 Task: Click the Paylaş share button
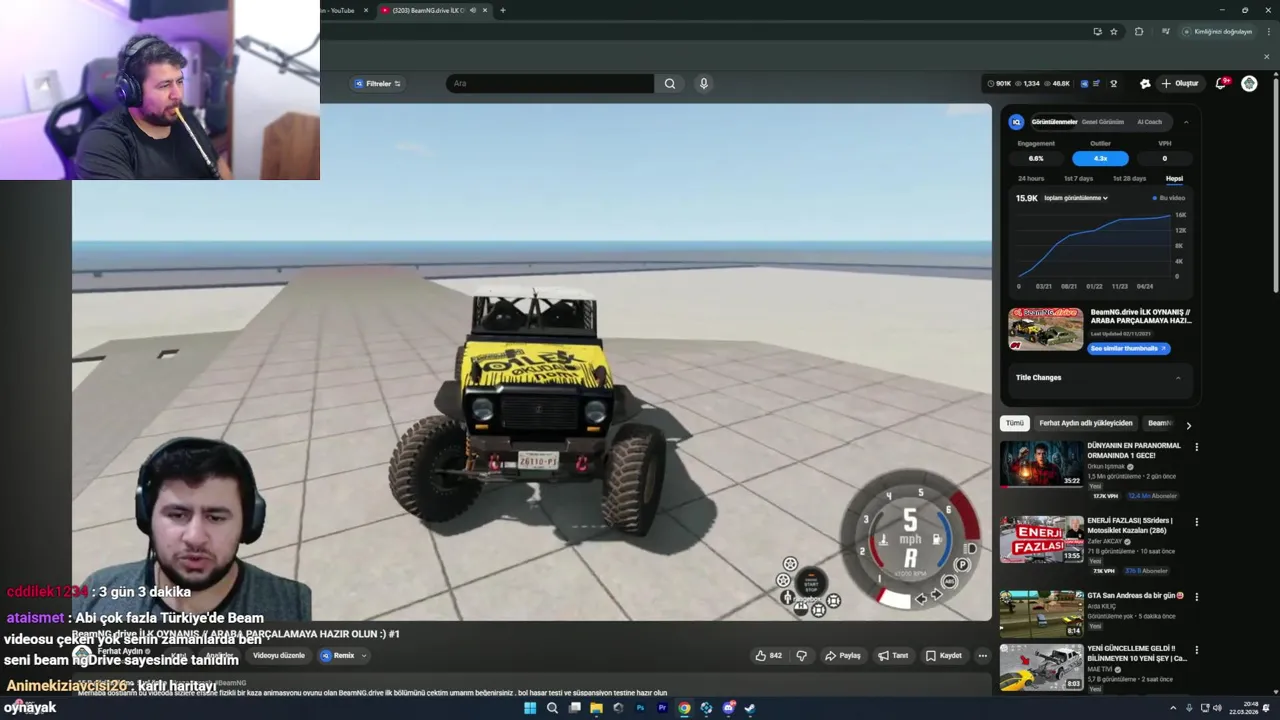pos(842,656)
